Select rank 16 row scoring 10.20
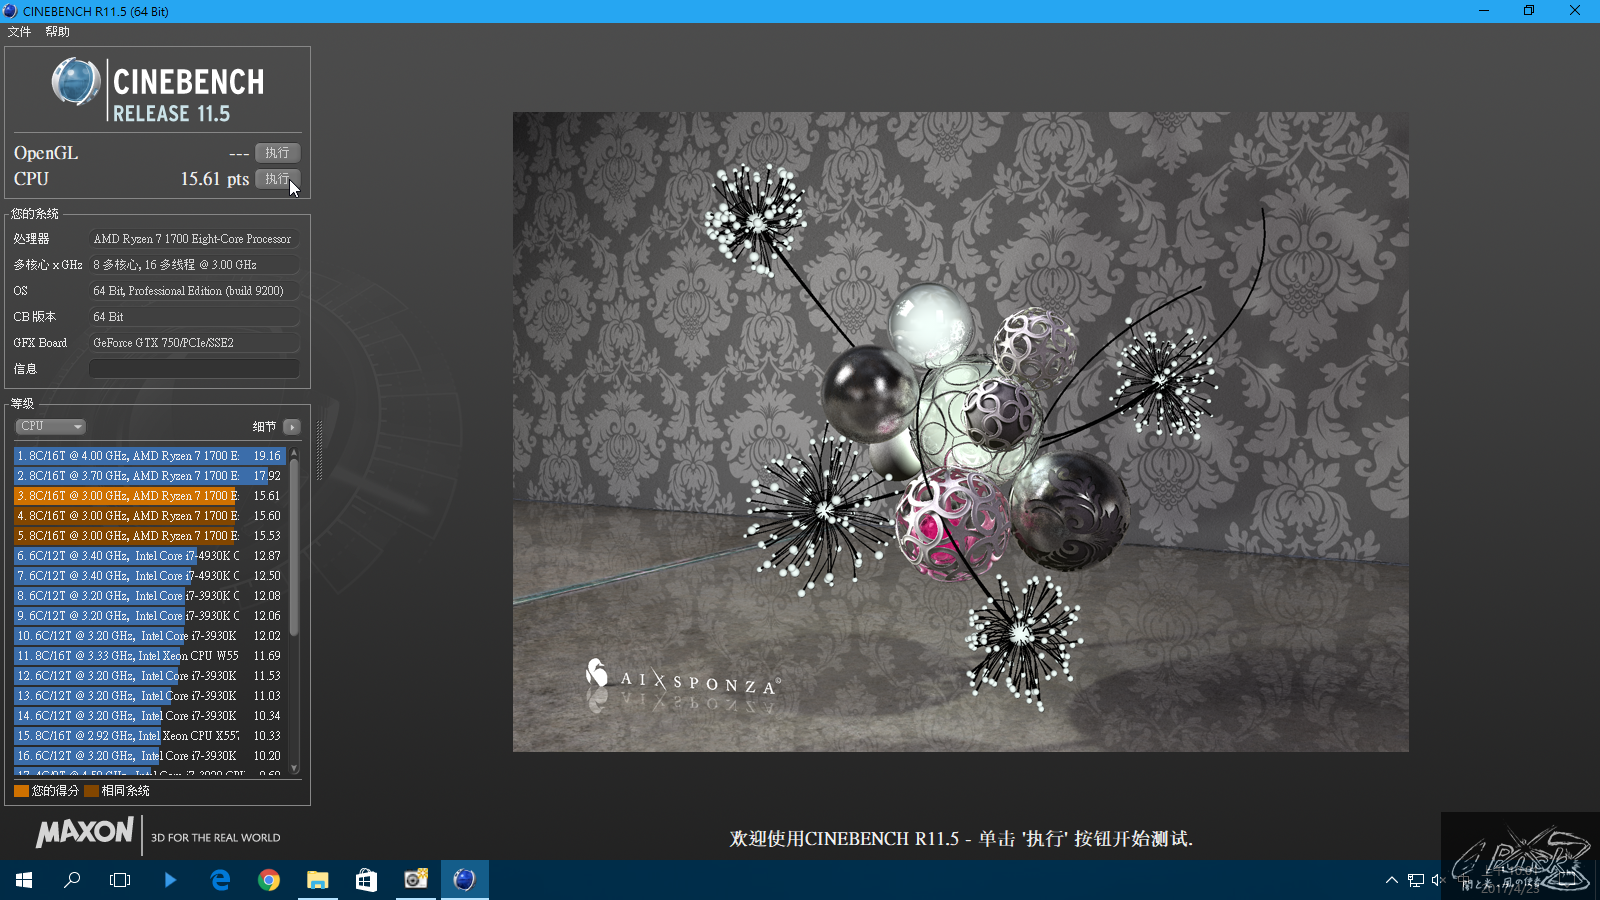1600x900 pixels. tap(150, 756)
